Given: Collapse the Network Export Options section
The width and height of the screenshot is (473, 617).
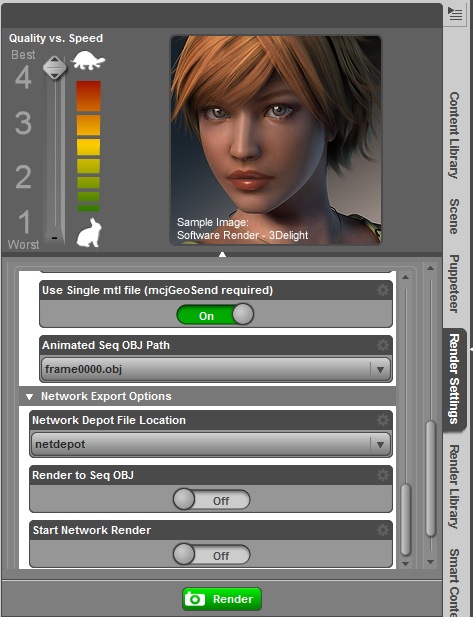Looking at the screenshot, I should (30, 397).
